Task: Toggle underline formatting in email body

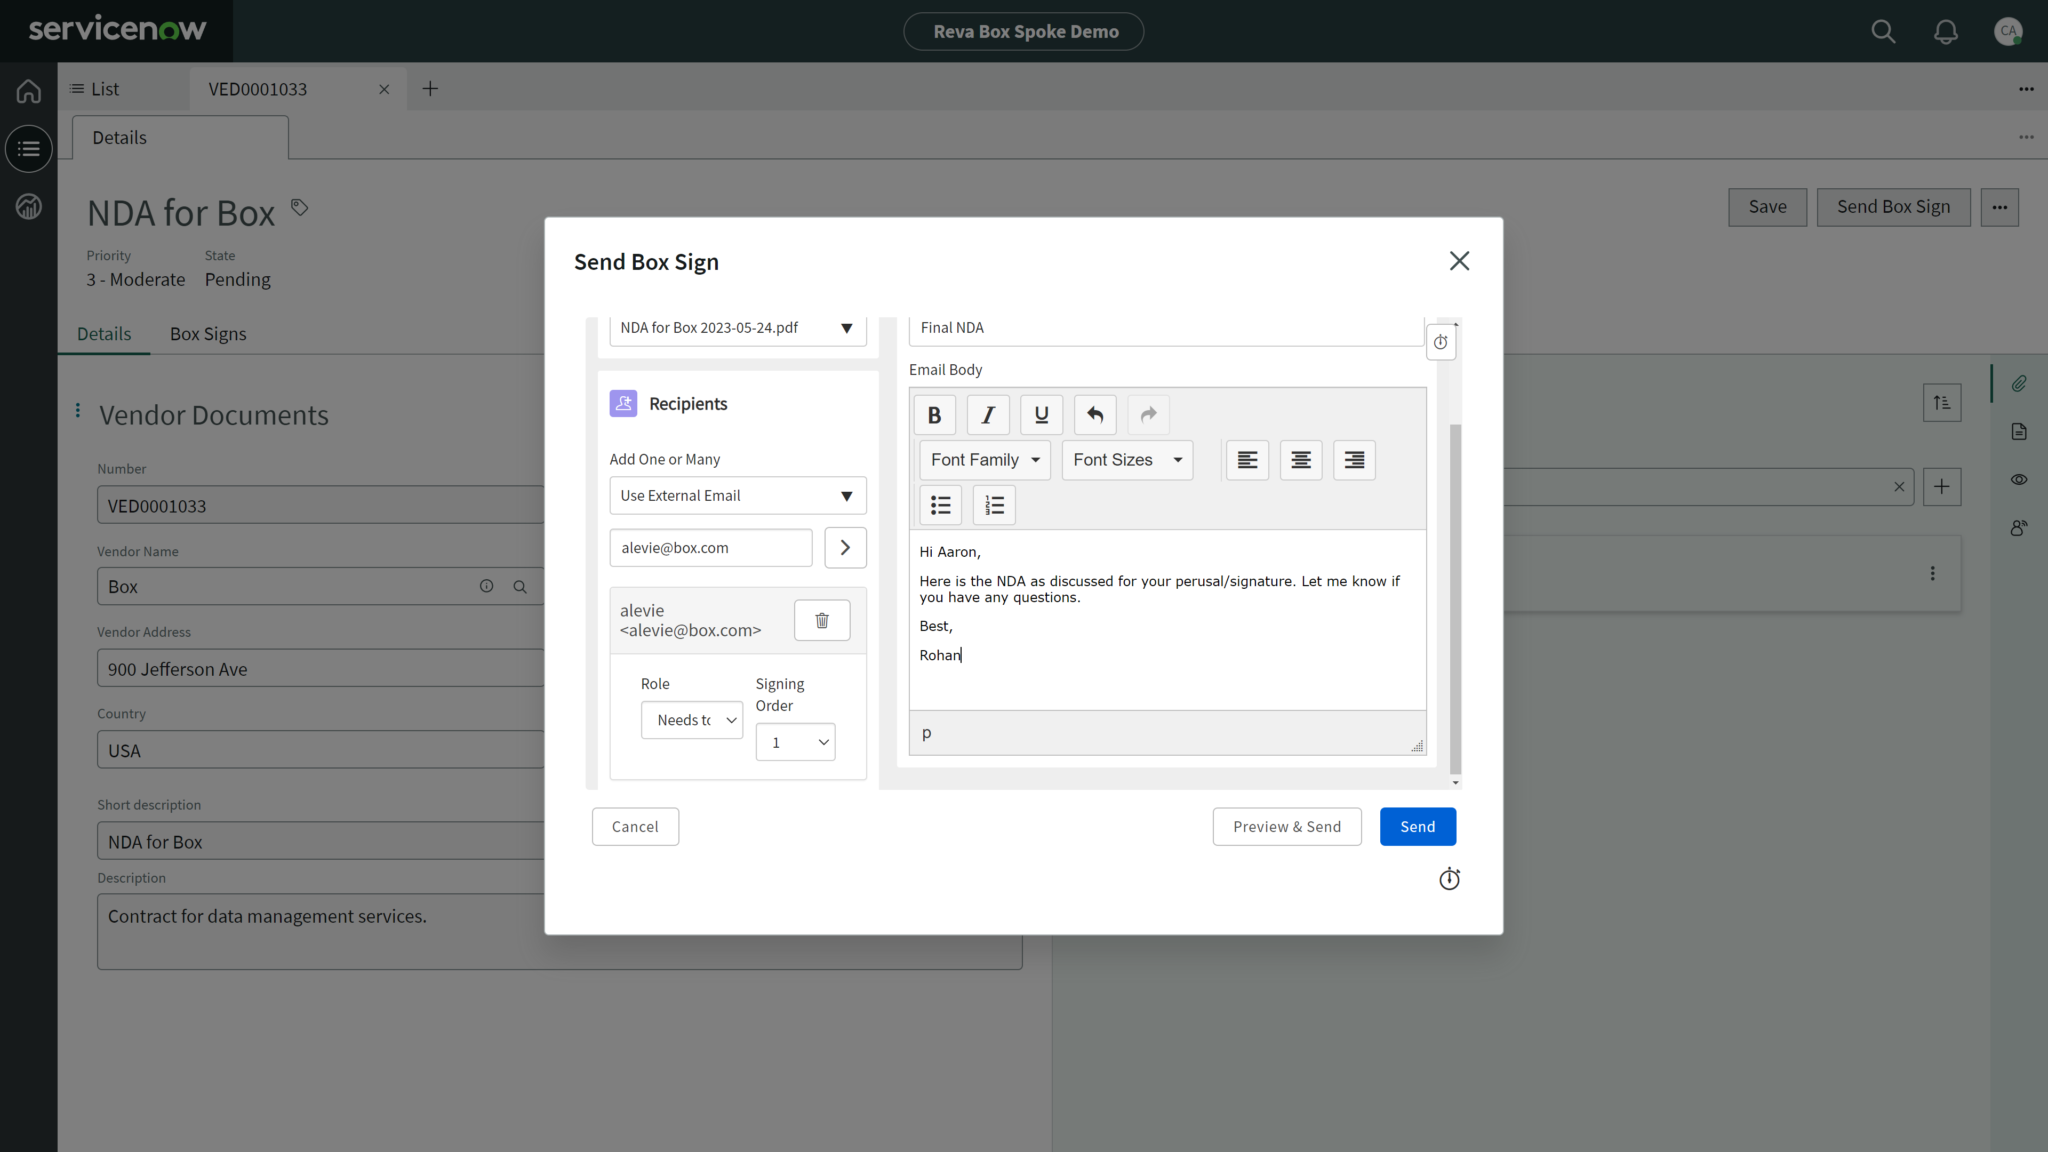Action: coord(1041,415)
